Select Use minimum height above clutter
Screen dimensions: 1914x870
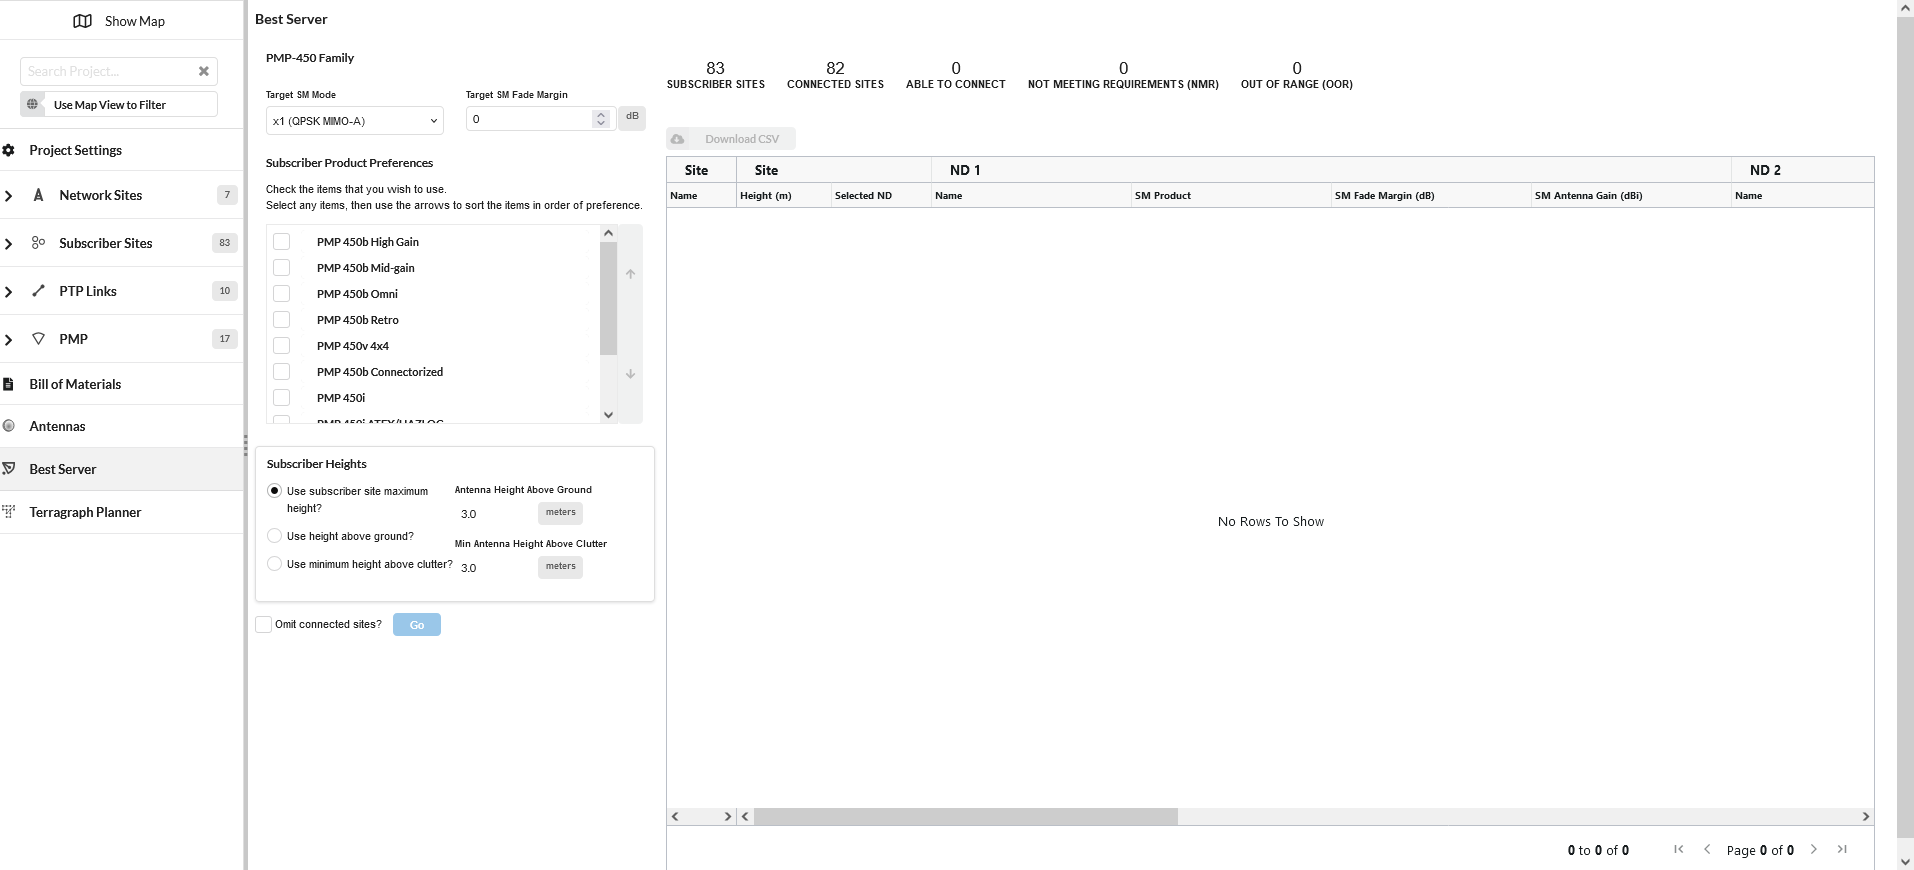click(x=275, y=564)
